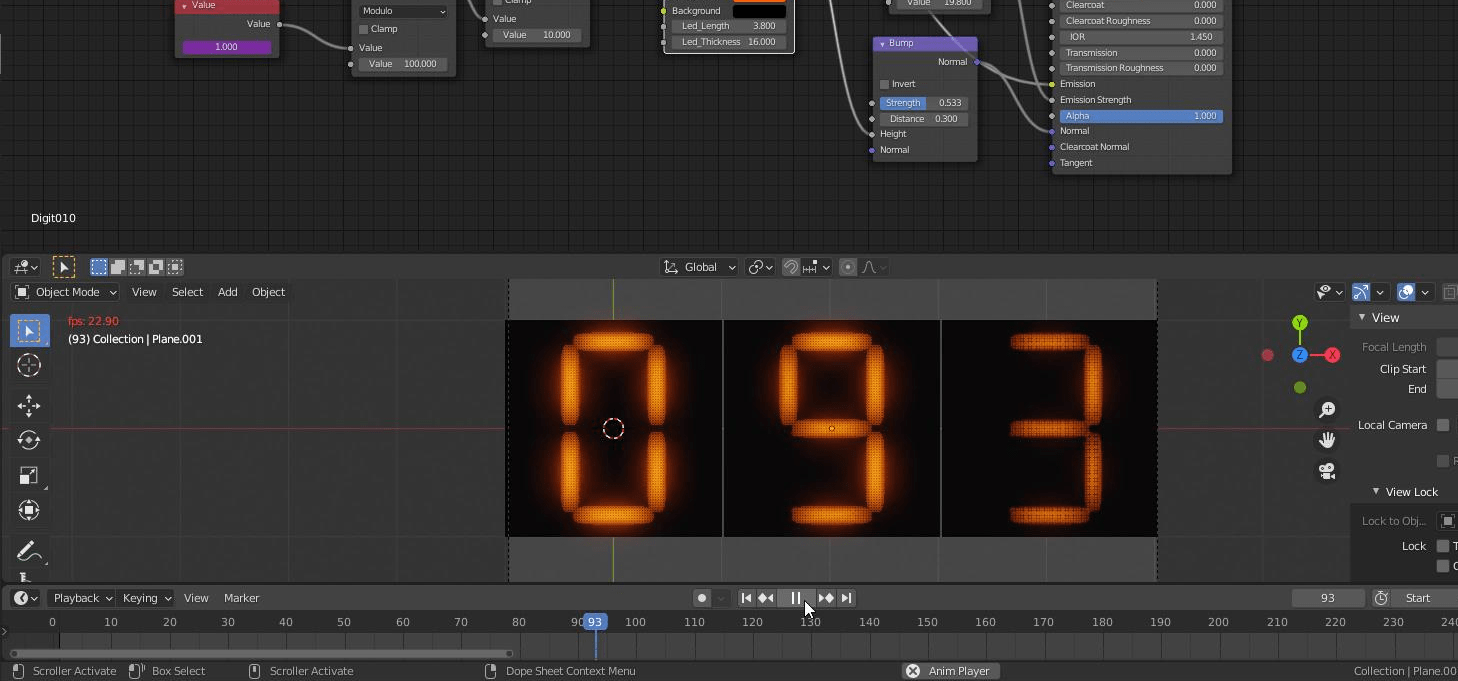Select the Cursor tool in the toolbar
The image size is (1458, 681).
coord(29,365)
